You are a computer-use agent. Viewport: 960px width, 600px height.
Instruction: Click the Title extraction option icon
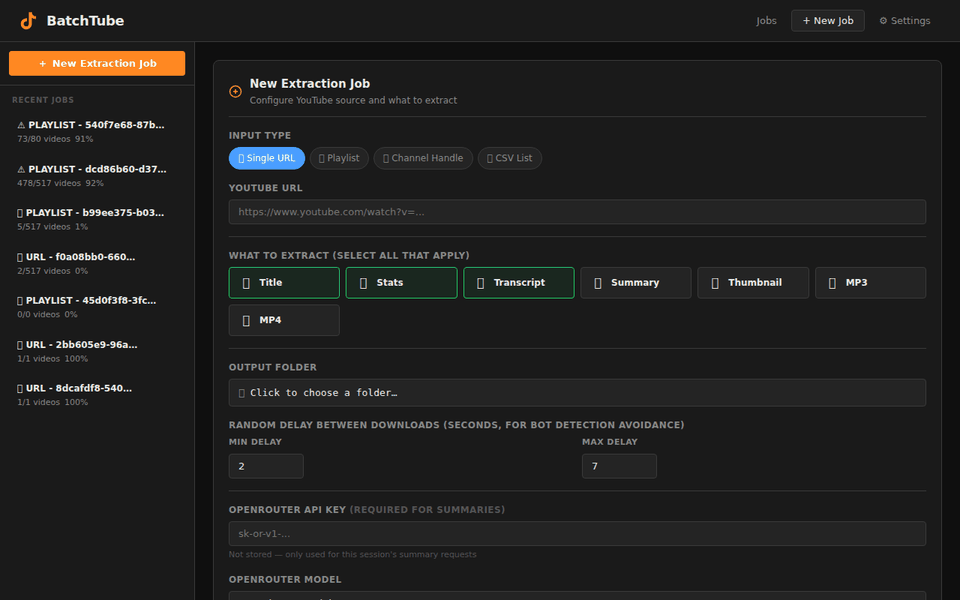(x=243, y=283)
